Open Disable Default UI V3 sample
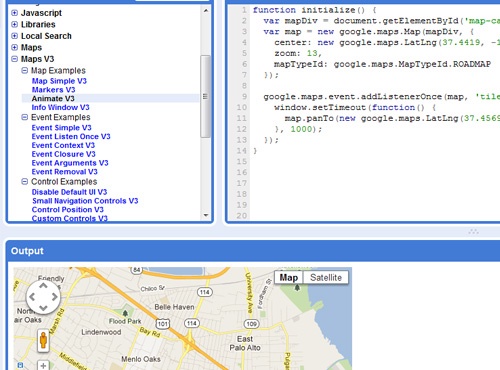500x370 pixels. tap(69, 192)
